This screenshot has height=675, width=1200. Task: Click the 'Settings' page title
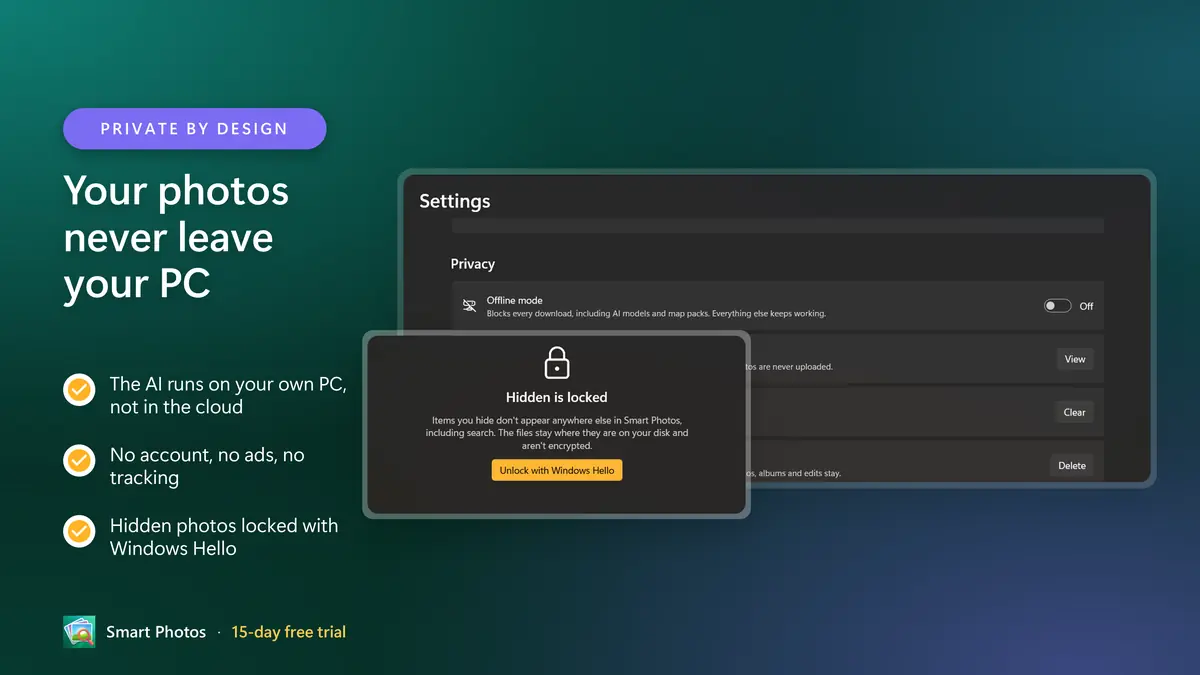pyautogui.click(x=455, y=201)
